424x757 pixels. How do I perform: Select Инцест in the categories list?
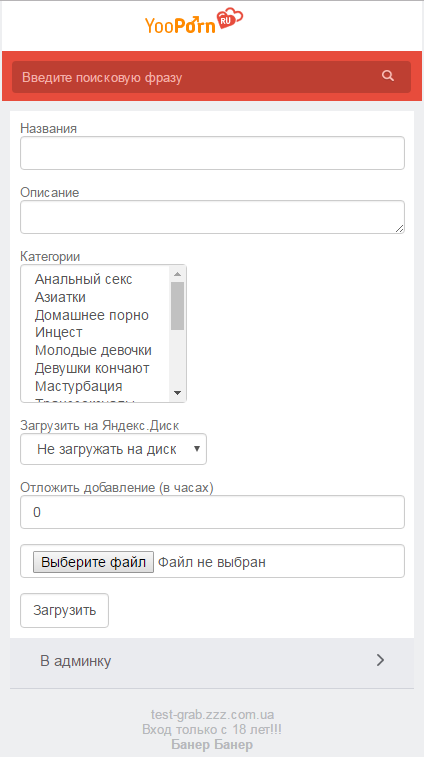(58, 333)
